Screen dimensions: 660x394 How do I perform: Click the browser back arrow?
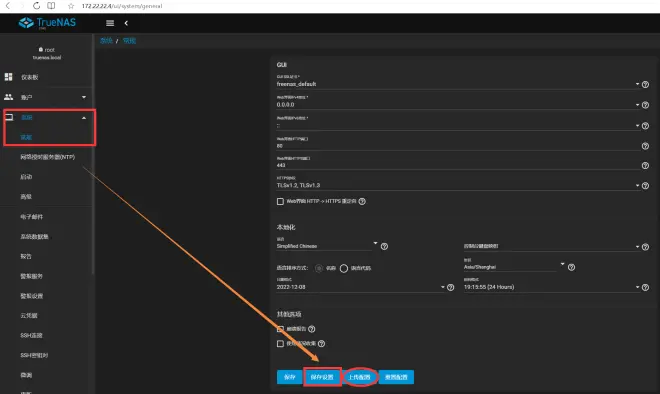point(8,6)
